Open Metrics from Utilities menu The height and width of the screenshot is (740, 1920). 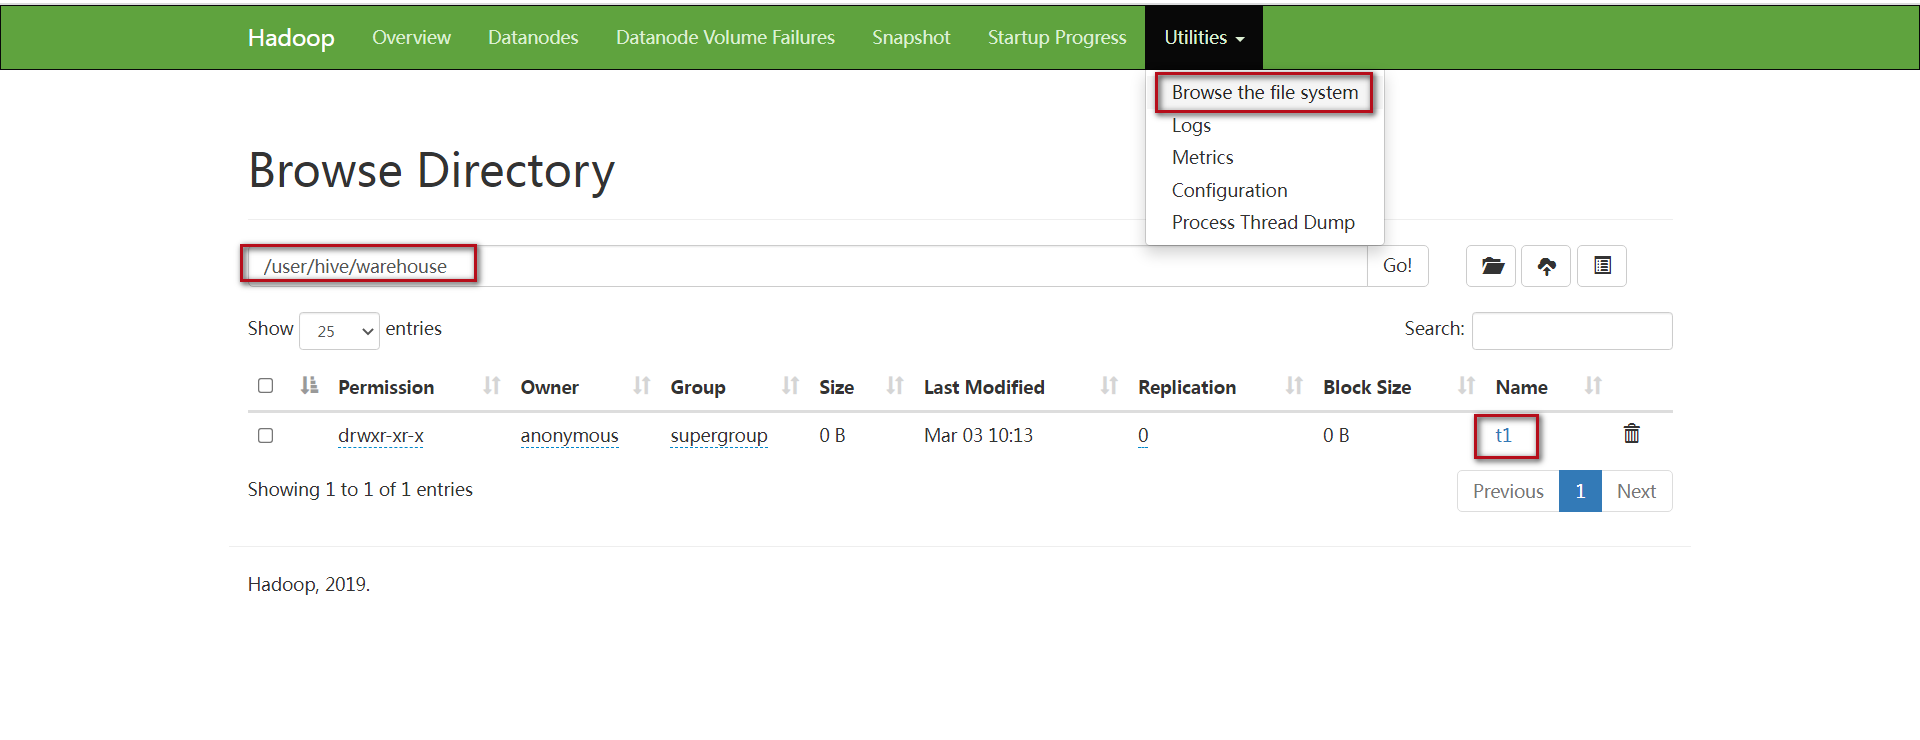(x=1202, y=157)
